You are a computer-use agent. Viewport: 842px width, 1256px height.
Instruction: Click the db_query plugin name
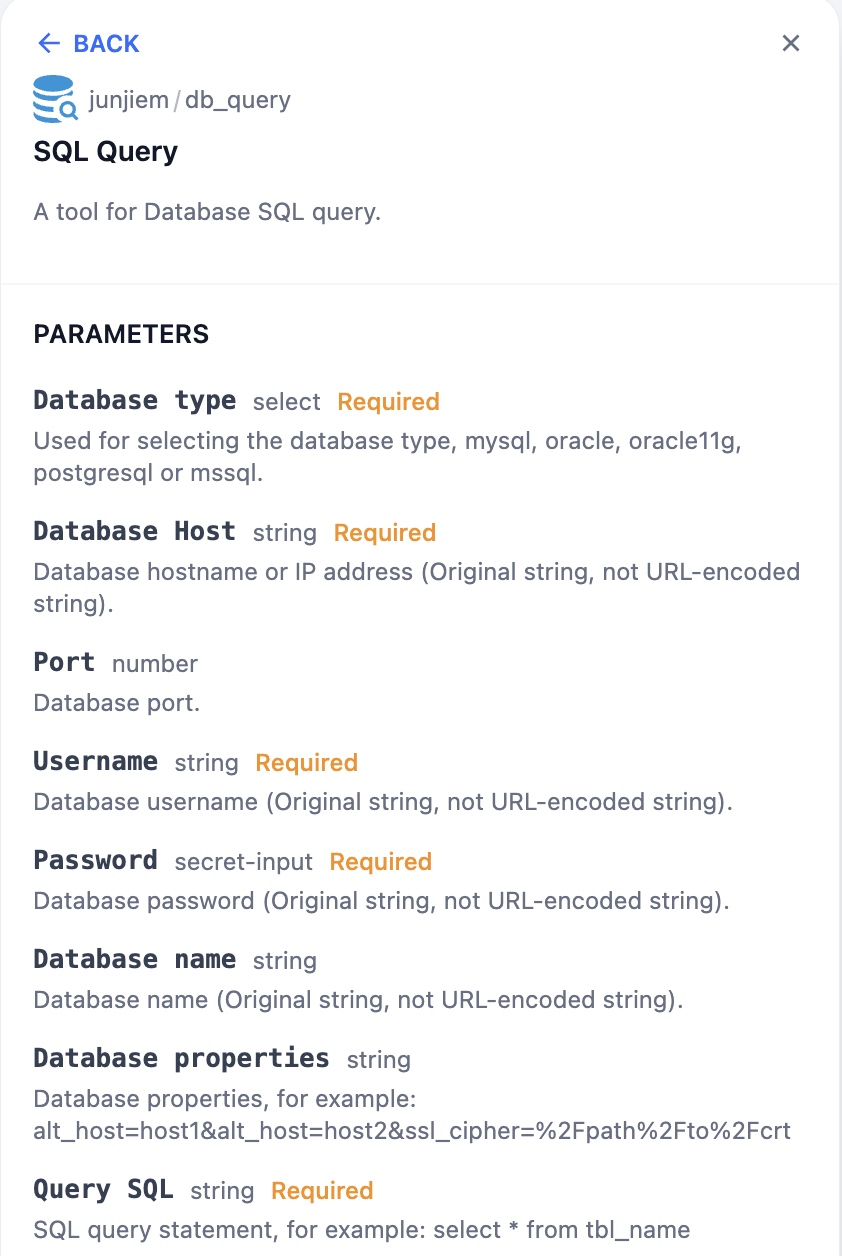pos(238,100)
